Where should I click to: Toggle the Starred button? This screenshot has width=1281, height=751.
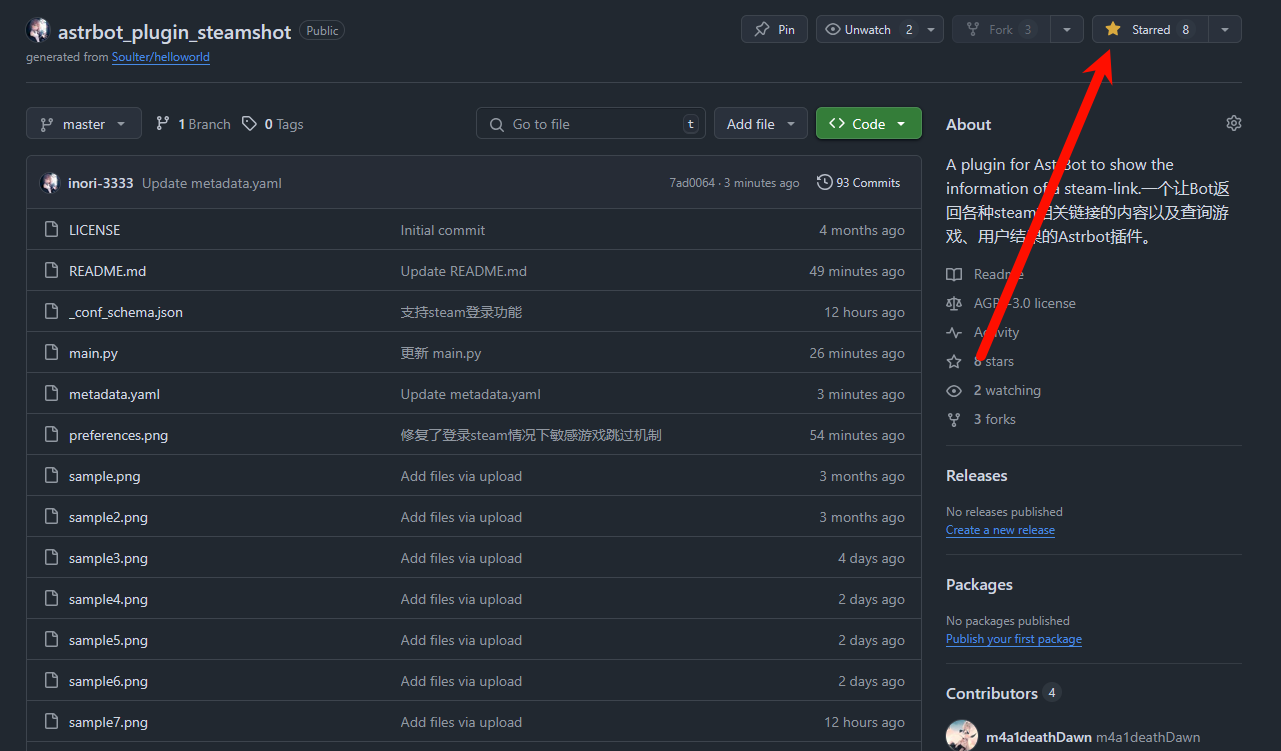pyautogui.click(x=1149, y=29)
